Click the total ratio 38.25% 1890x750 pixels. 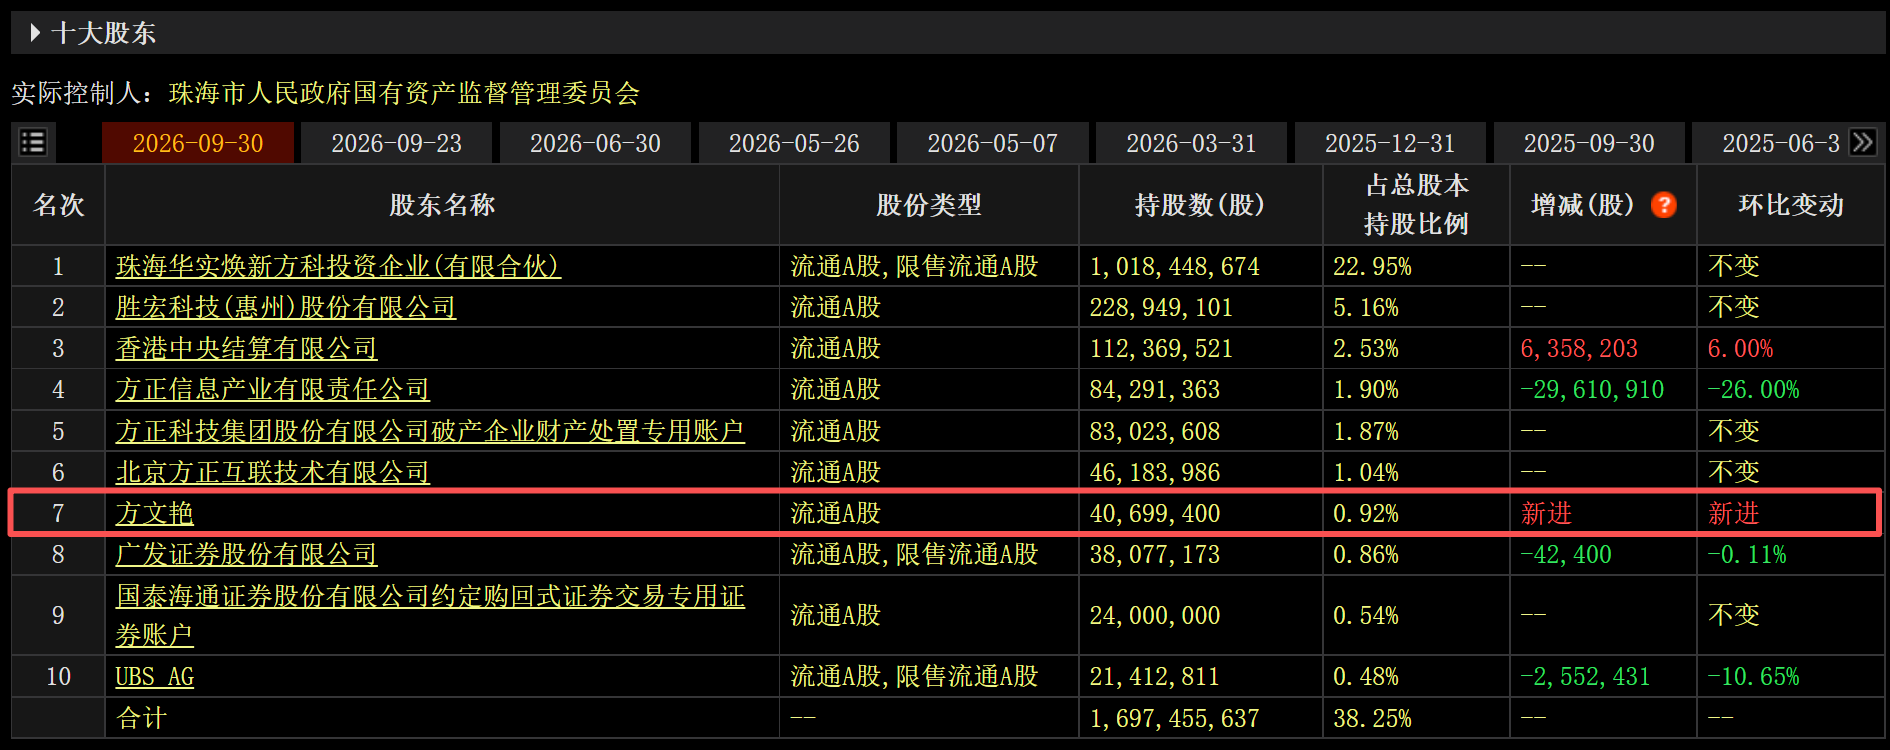click(x=1372, y=719)
